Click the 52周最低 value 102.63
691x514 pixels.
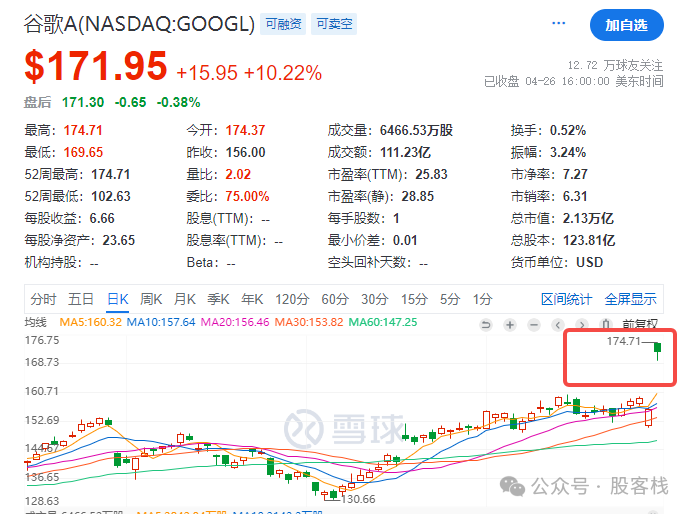pyautogui.click(x=111, y=197)
